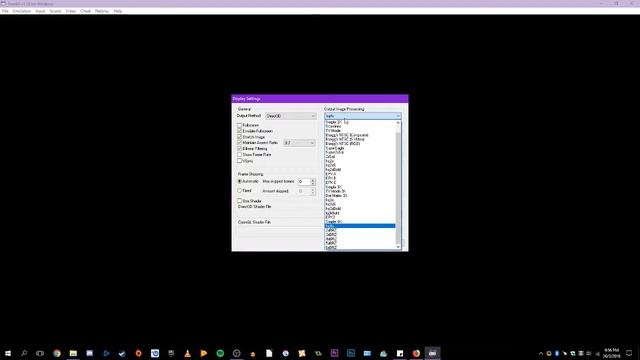This screenshot has height=360, width=640.
Task: Enable Show Frame Rate checkbox
Action: pyautogui.click(x=240, y=155)
